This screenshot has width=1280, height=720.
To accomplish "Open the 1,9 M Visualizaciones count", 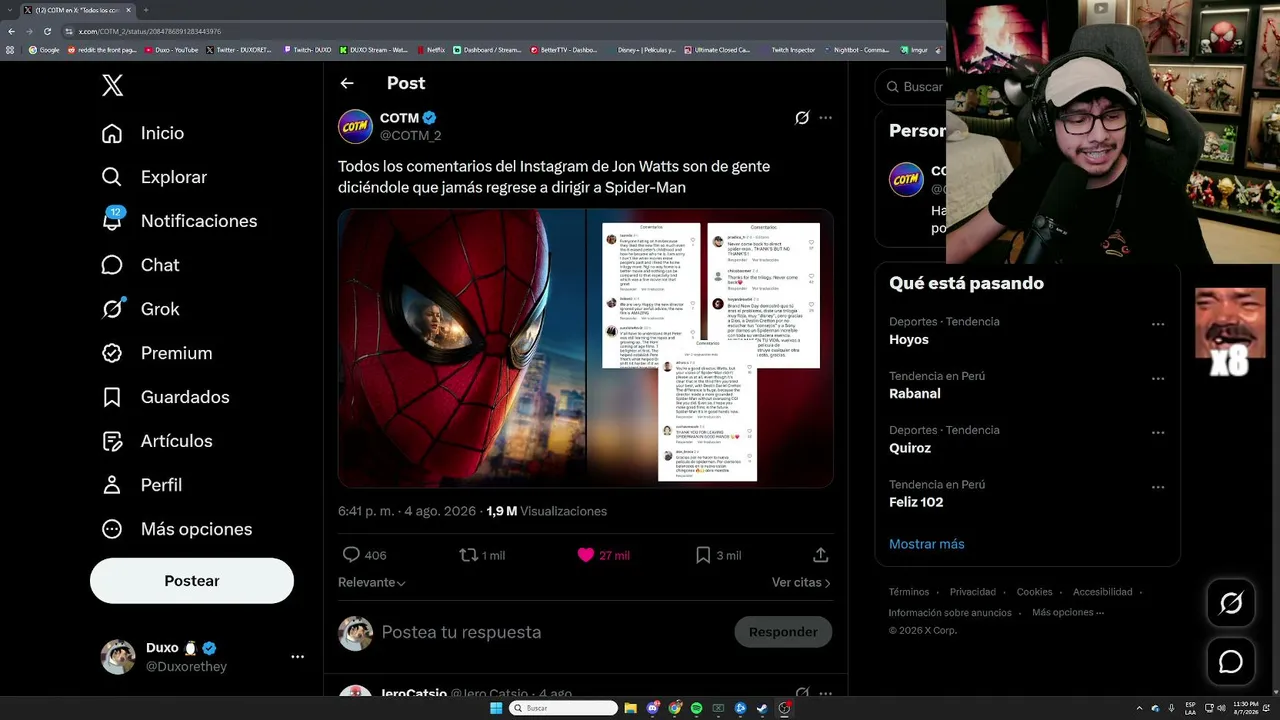I will pyautogui.click(x=547, y=511).
